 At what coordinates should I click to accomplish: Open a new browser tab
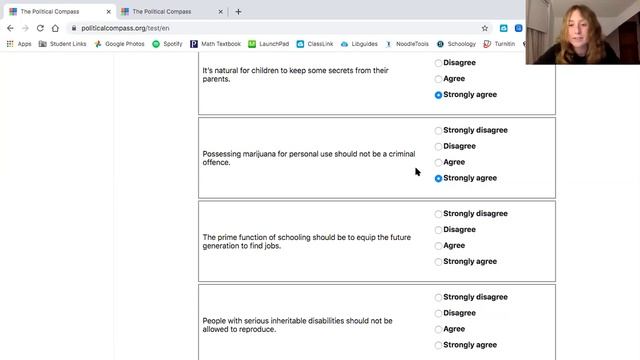point(238,12)
